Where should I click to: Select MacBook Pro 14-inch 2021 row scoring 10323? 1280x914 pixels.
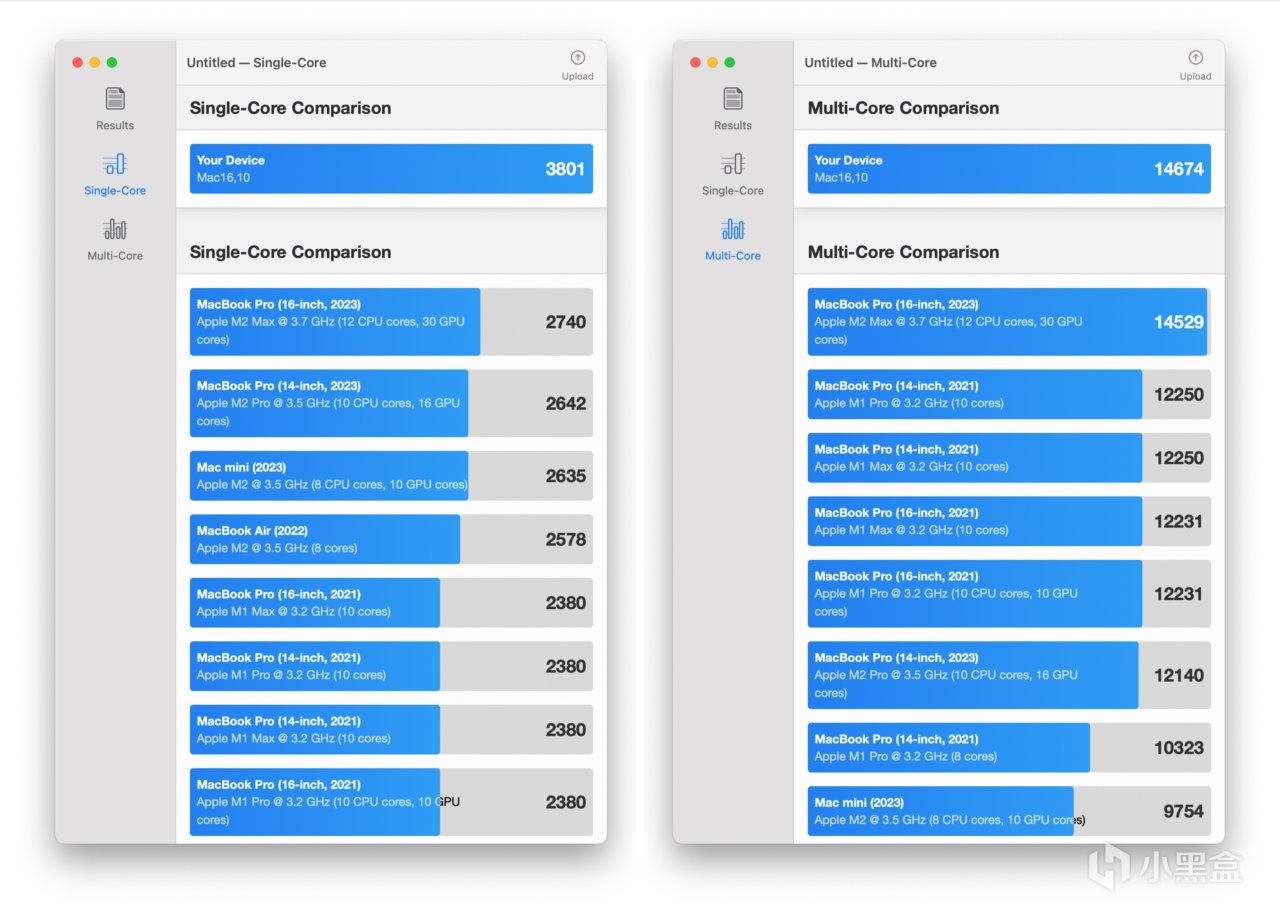coord(1009,748)
